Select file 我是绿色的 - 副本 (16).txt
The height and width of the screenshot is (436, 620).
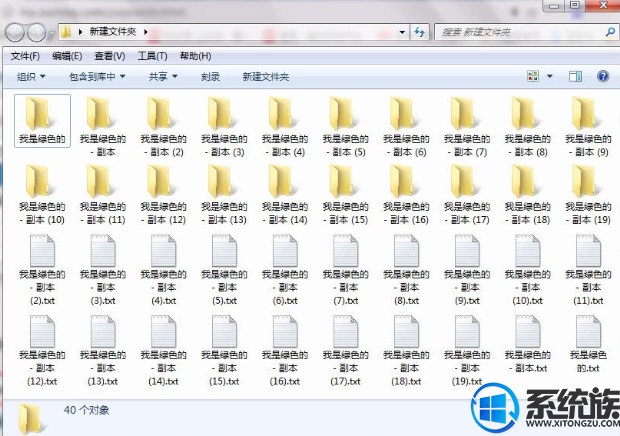285,350
